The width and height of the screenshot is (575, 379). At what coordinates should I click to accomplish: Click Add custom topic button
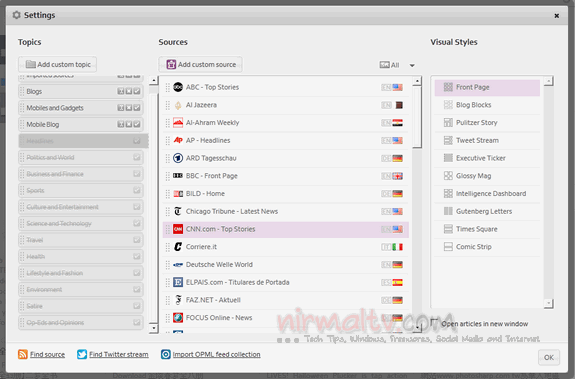tap(58, 65)
